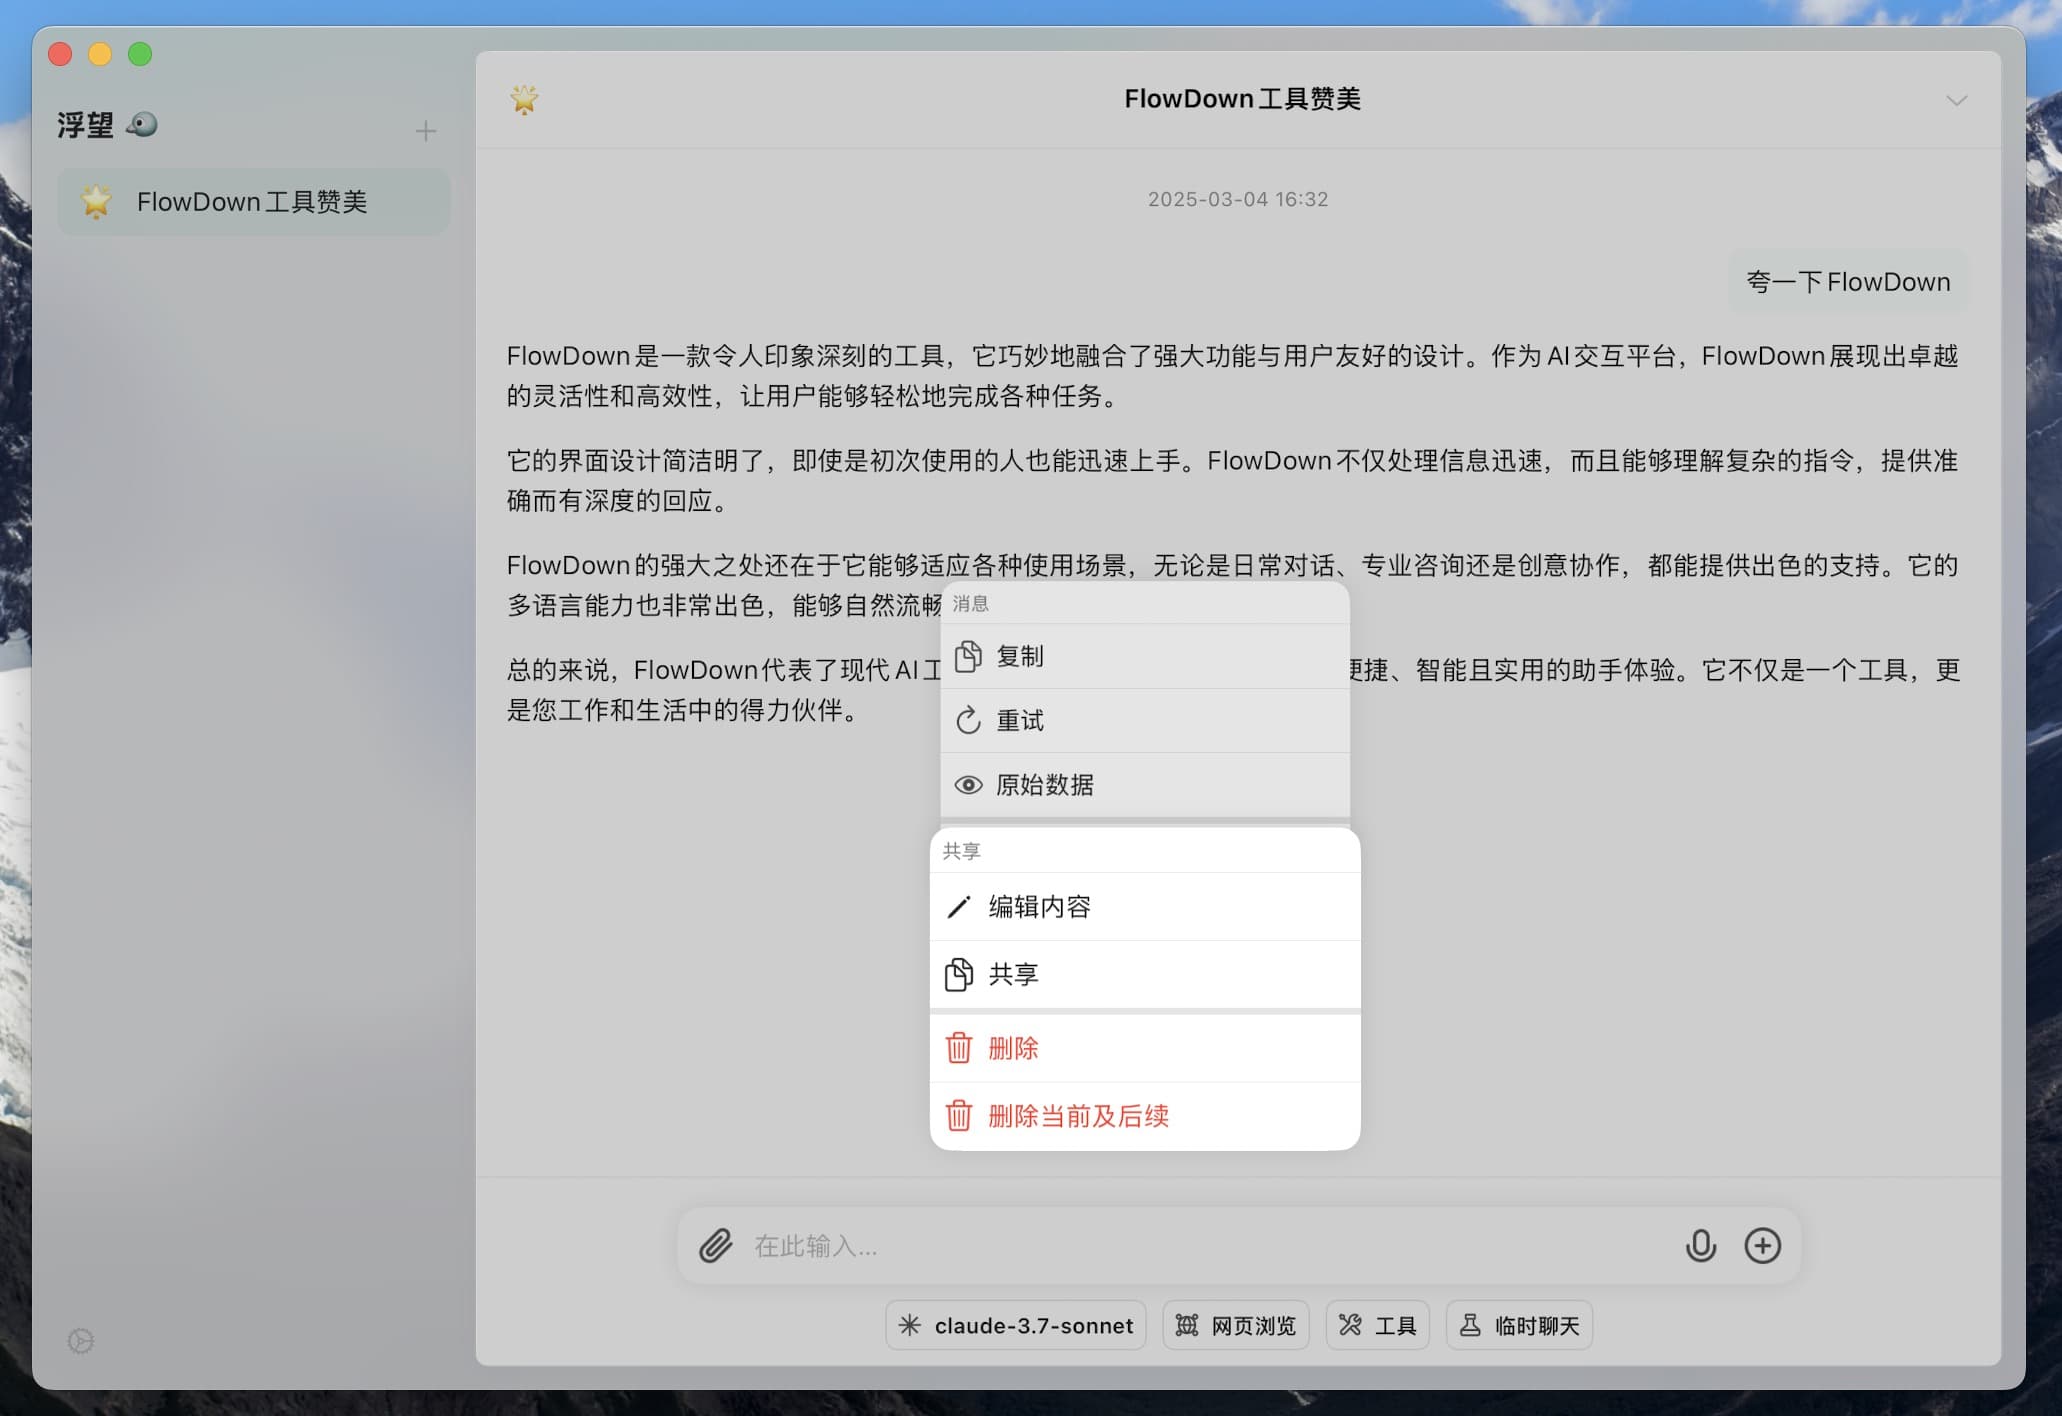
Task: Click the user message 夸一下FlowDown bubble
Action: tap(1848, 282)
